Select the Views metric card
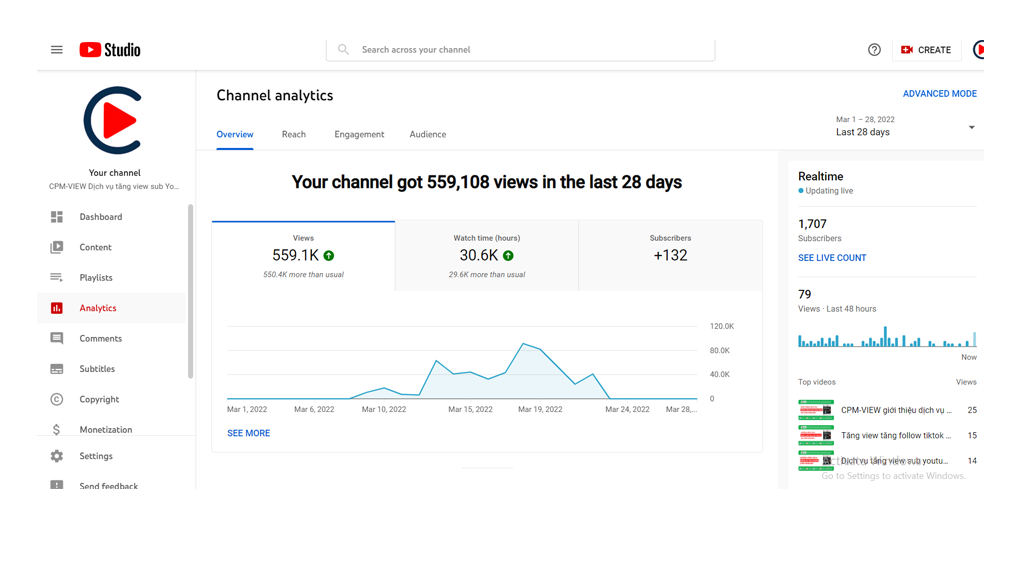 (303, 256)
